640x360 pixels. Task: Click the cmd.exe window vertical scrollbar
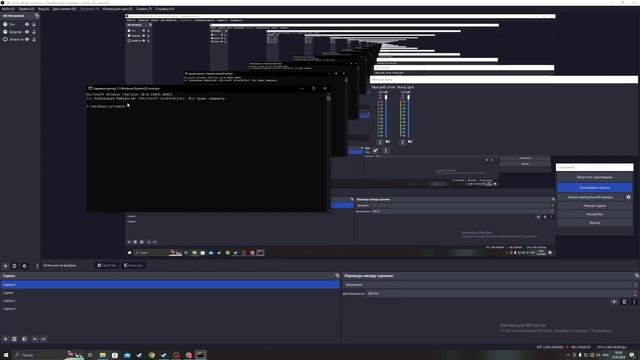pyautogui.click(x=329, y=153)
